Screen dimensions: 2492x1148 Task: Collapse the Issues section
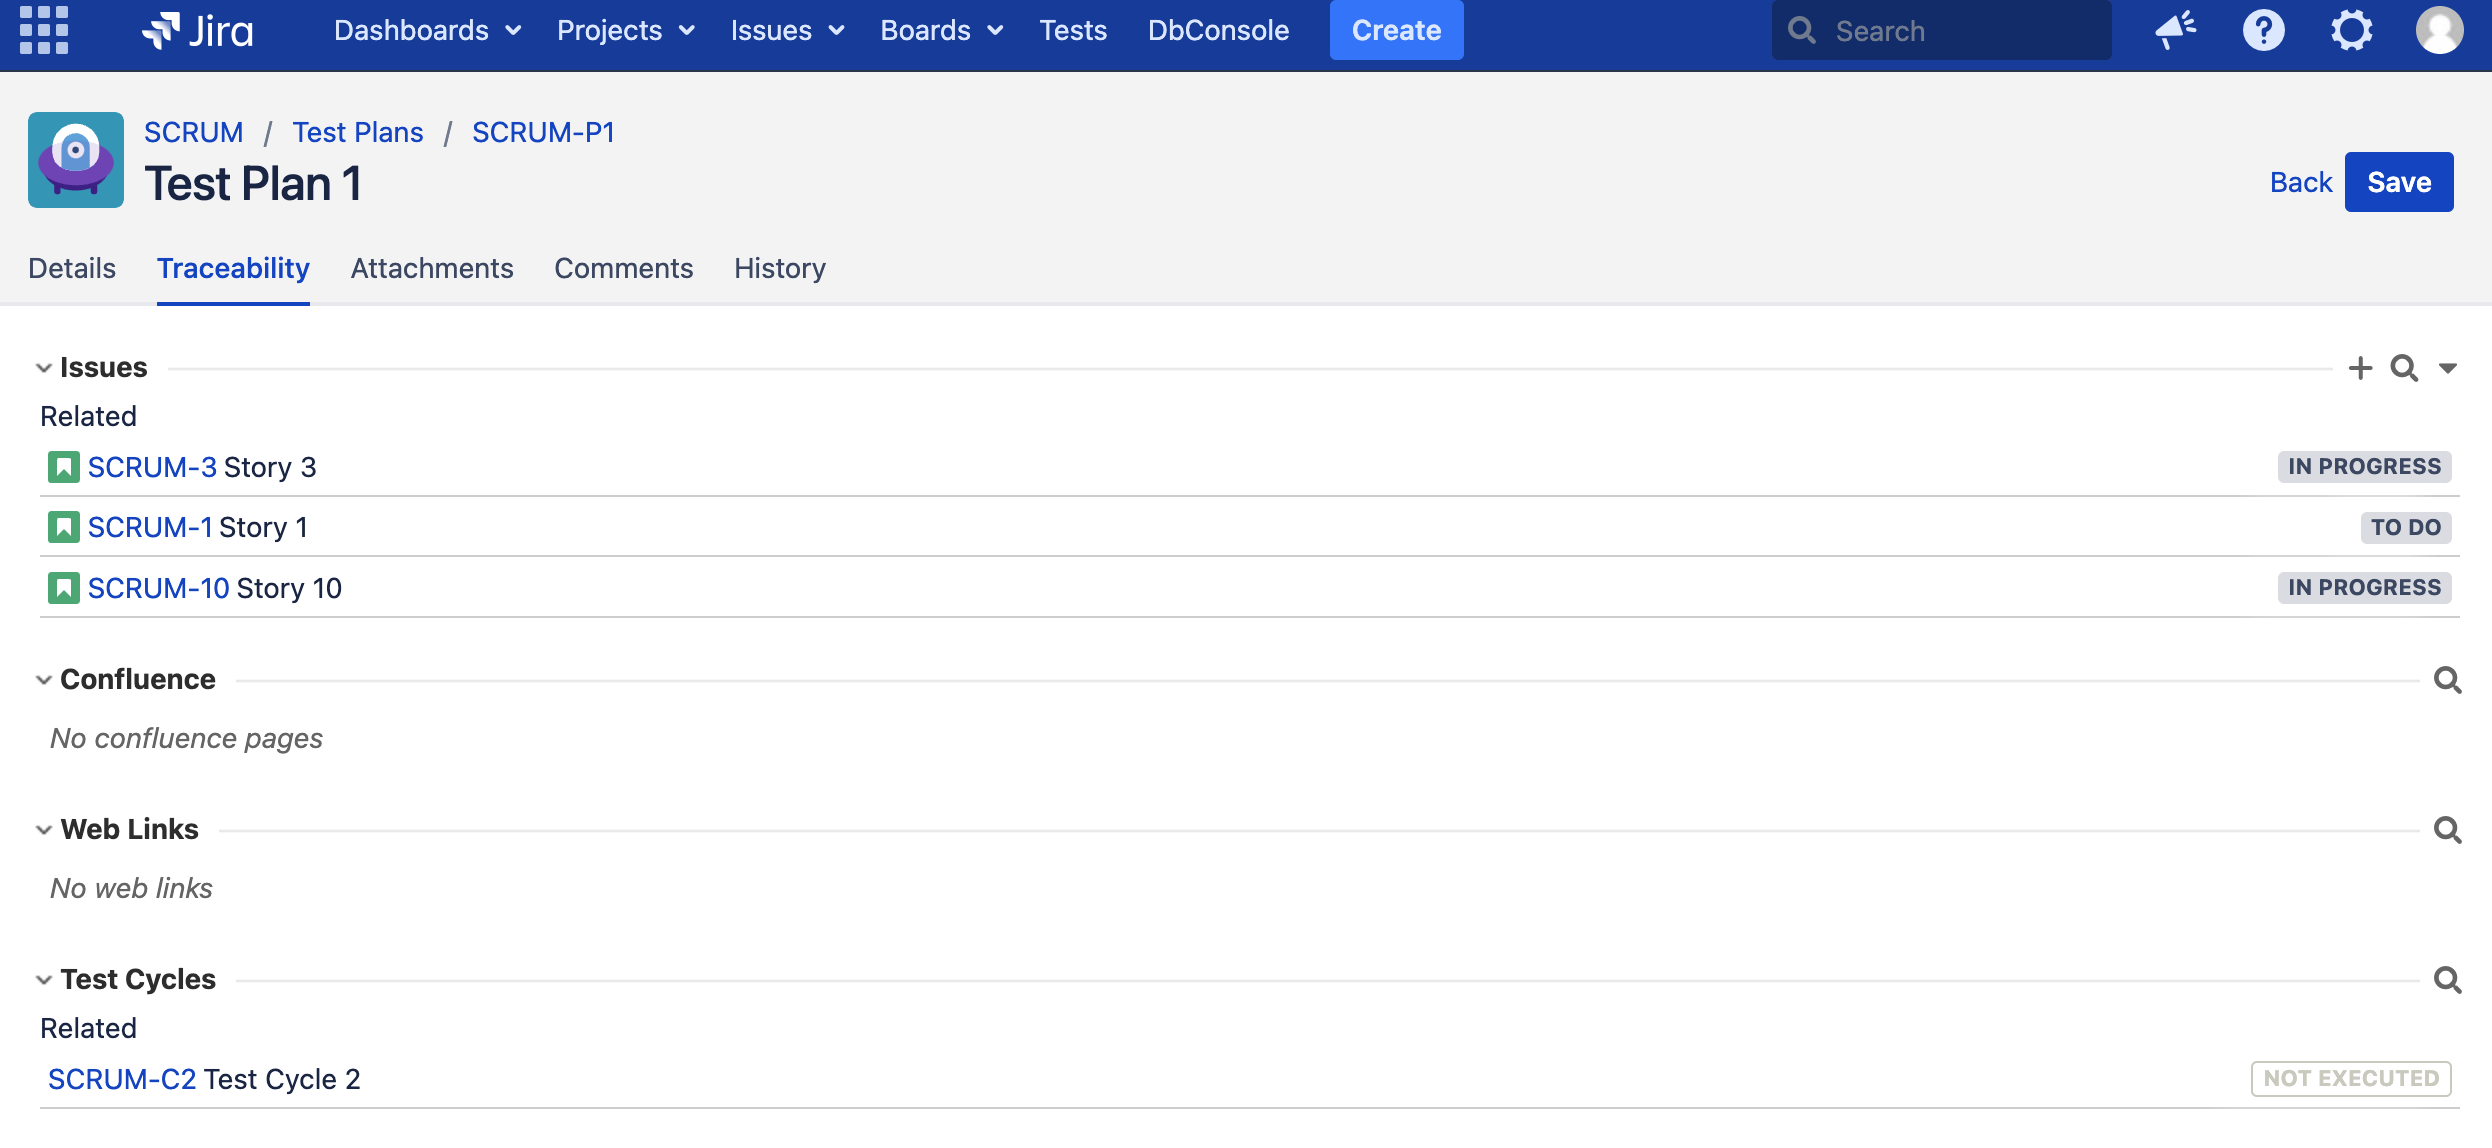[44, 368]
